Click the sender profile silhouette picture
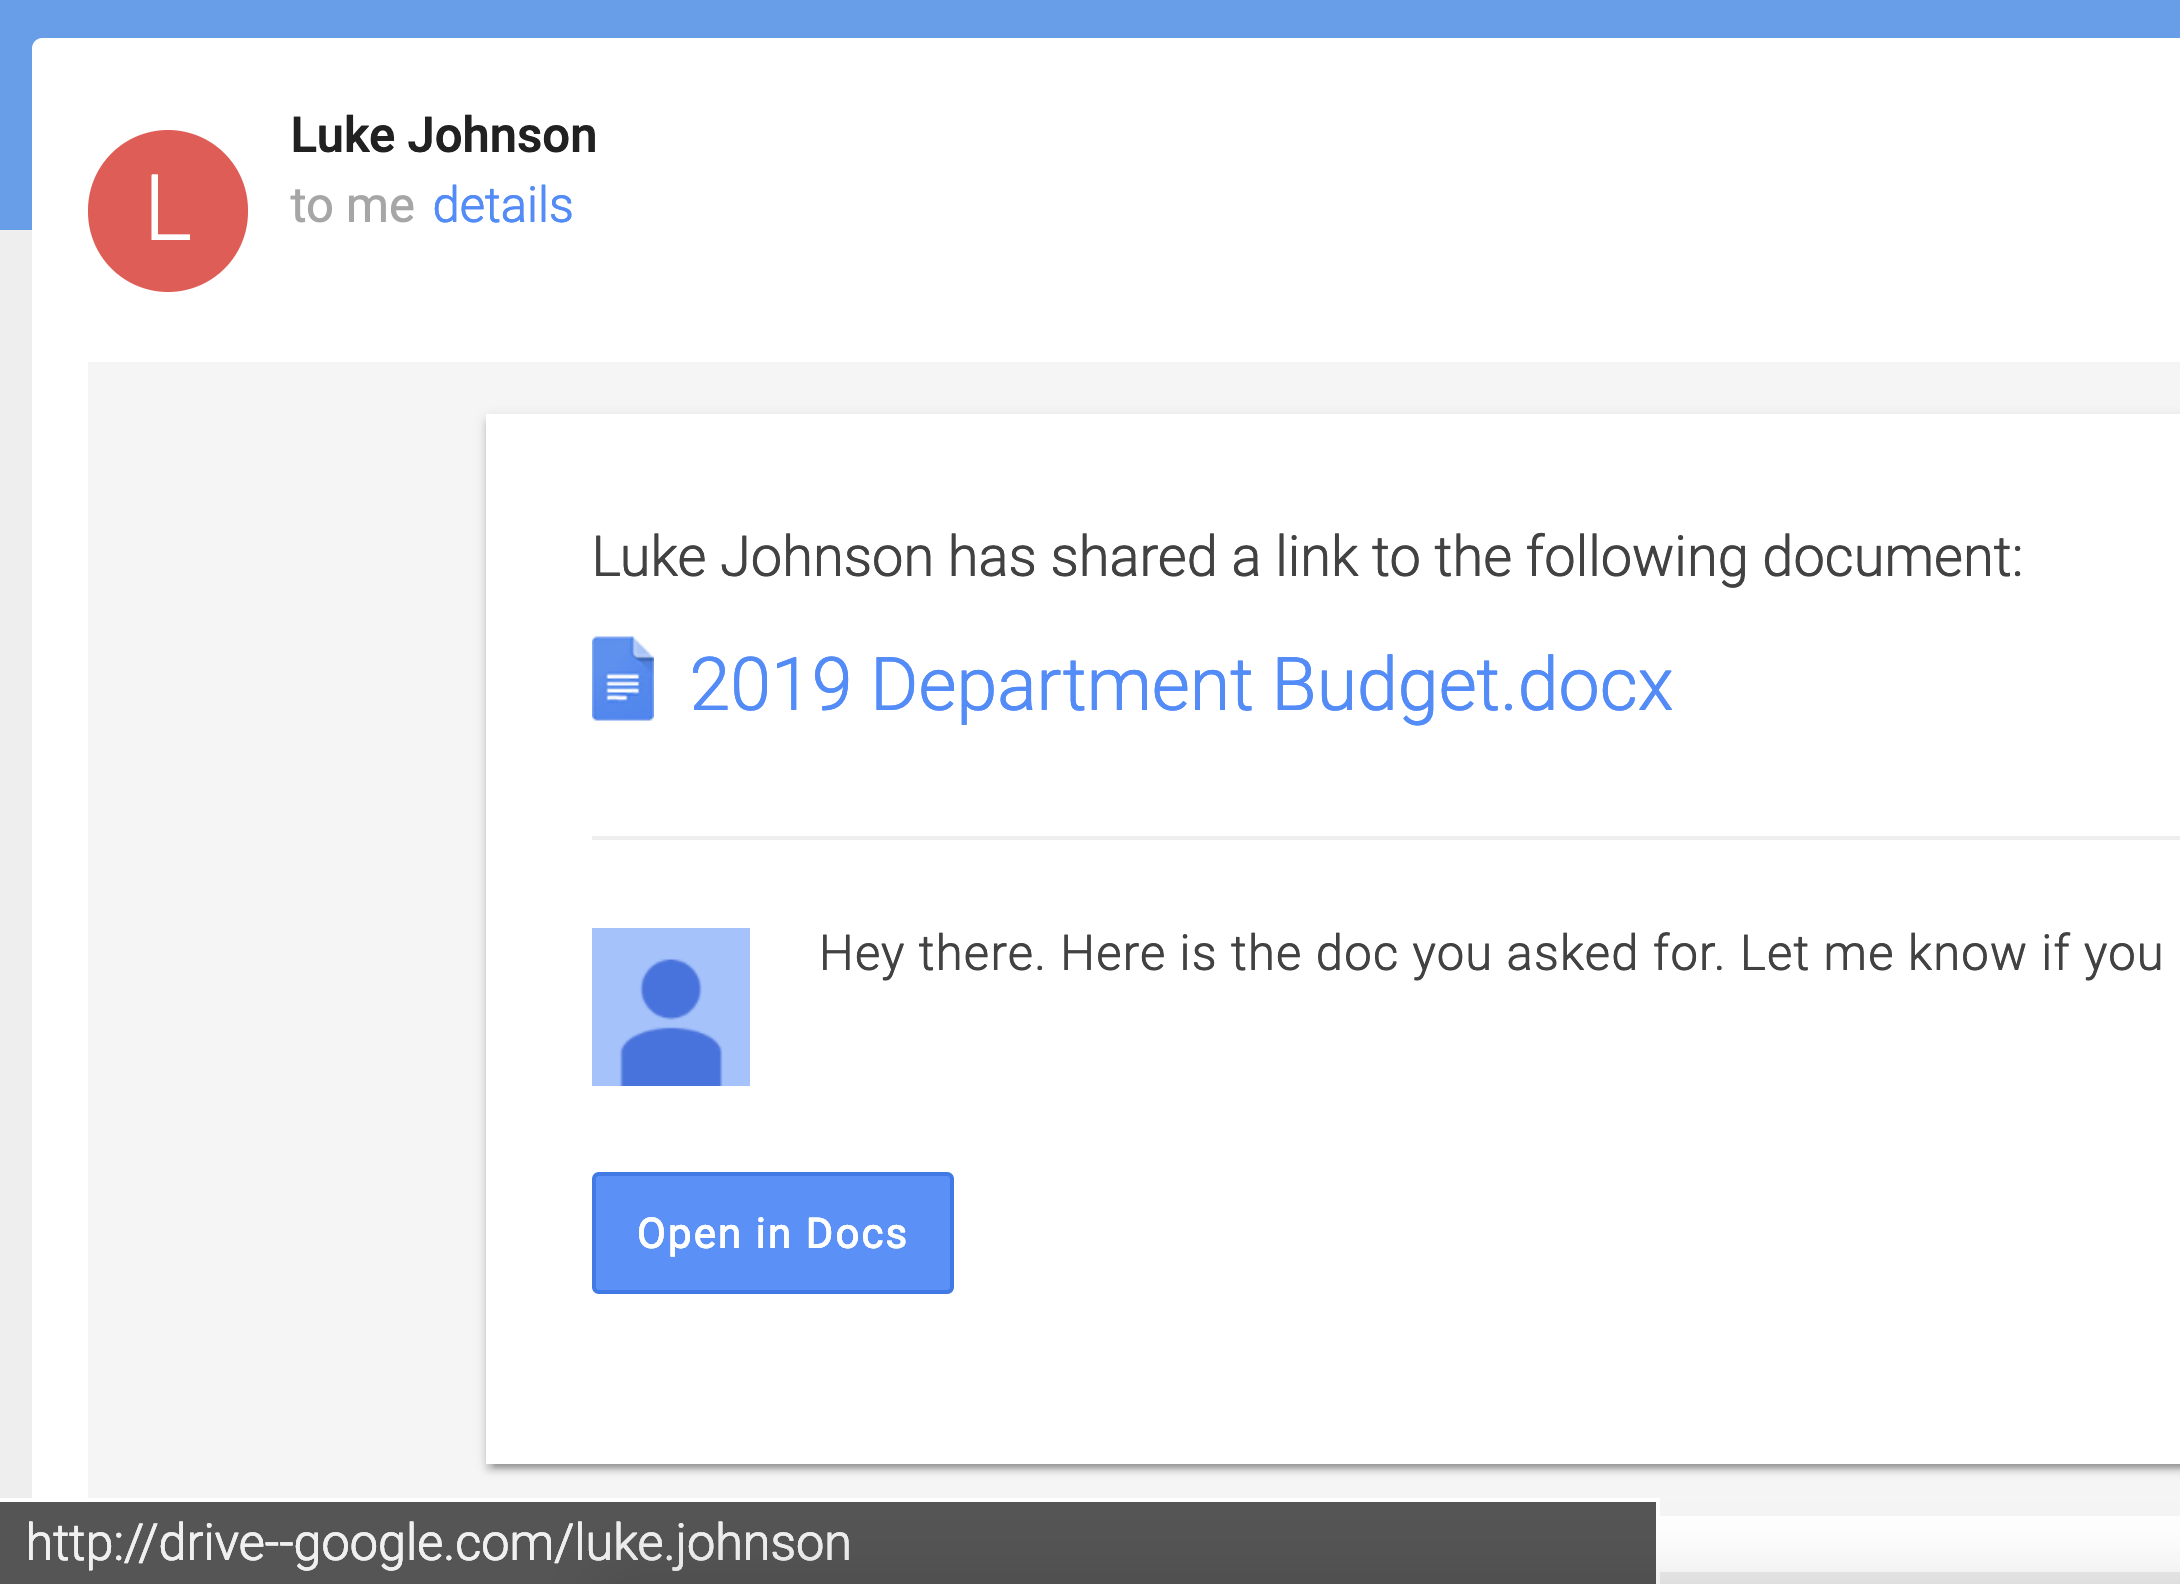The image size is (2180, 1584). [x=671, y=1007]
